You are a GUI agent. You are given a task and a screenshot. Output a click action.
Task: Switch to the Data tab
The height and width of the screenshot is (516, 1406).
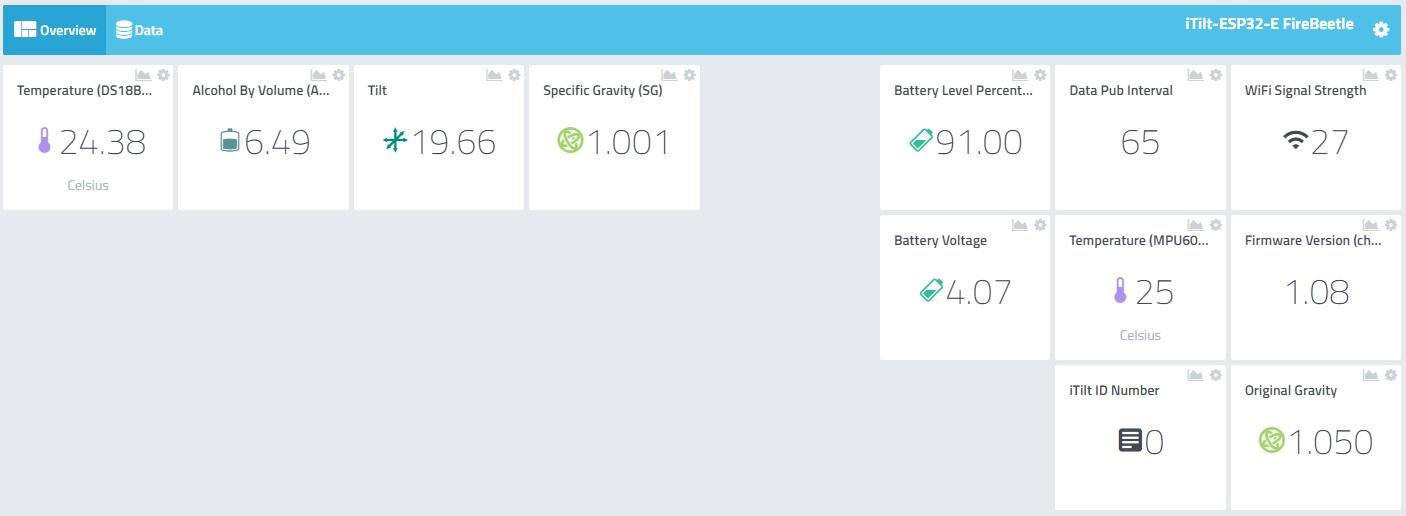[139, 30]
